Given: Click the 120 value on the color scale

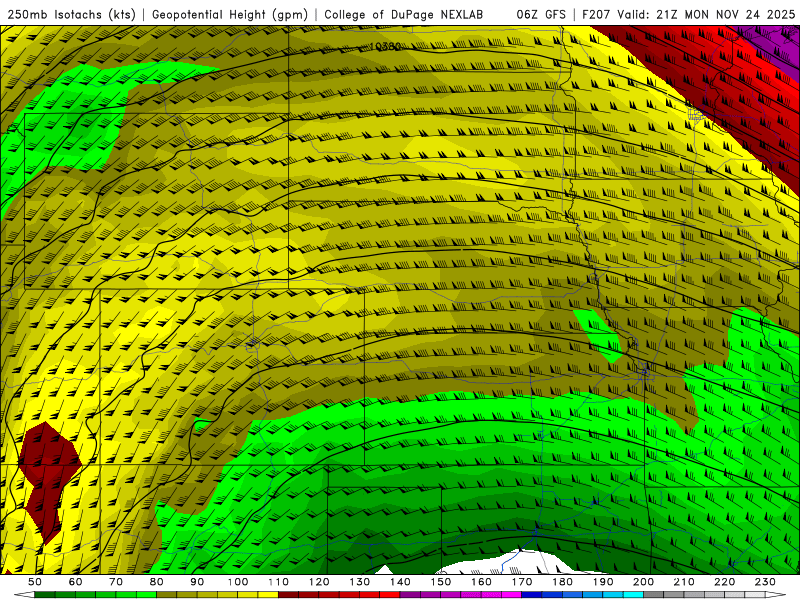Looking at the screenshot, I should (319, 582).
